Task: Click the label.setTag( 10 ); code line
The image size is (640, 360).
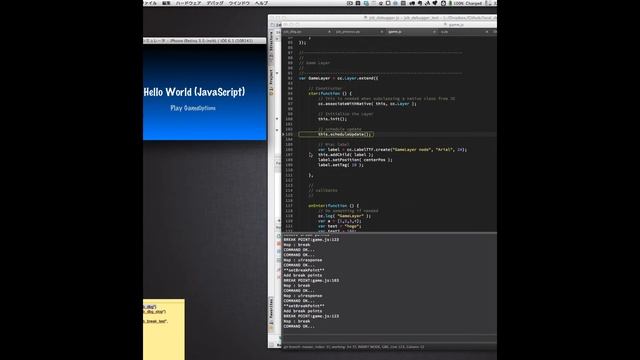Action: (x=341, y=165)
